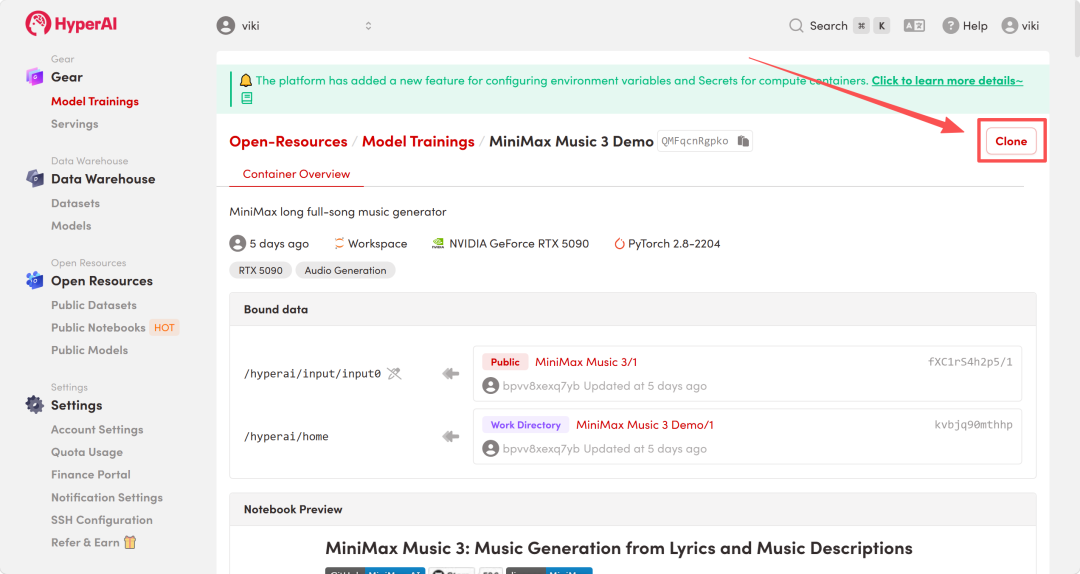Copy the container ID QMFqcnRgpko
The height and width of the screenshot is (574, 1080).
pos(743,141)
